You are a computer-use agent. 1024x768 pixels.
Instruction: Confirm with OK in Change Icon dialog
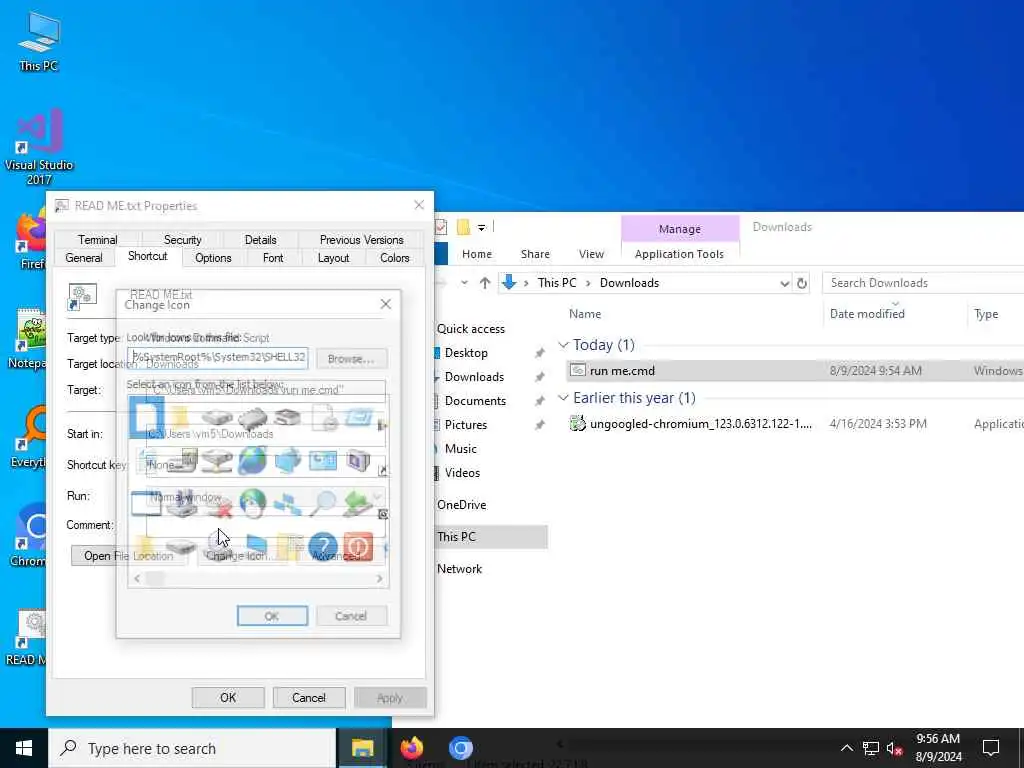click(x=272, y=616)
